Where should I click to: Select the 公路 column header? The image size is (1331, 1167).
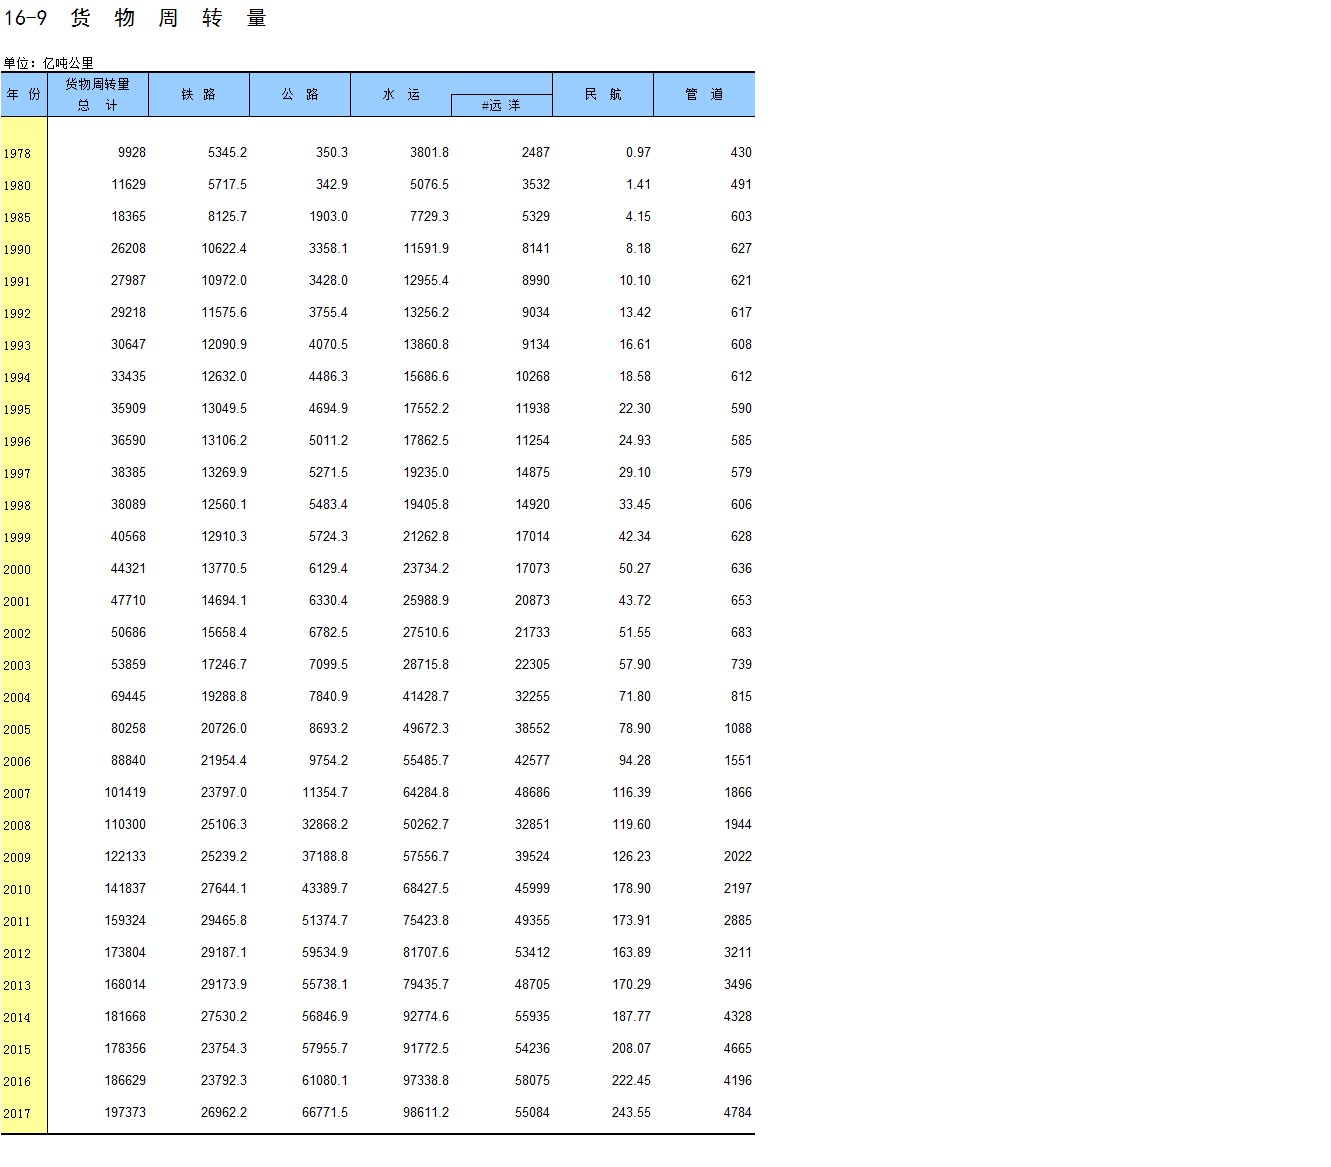coord(299,94)
